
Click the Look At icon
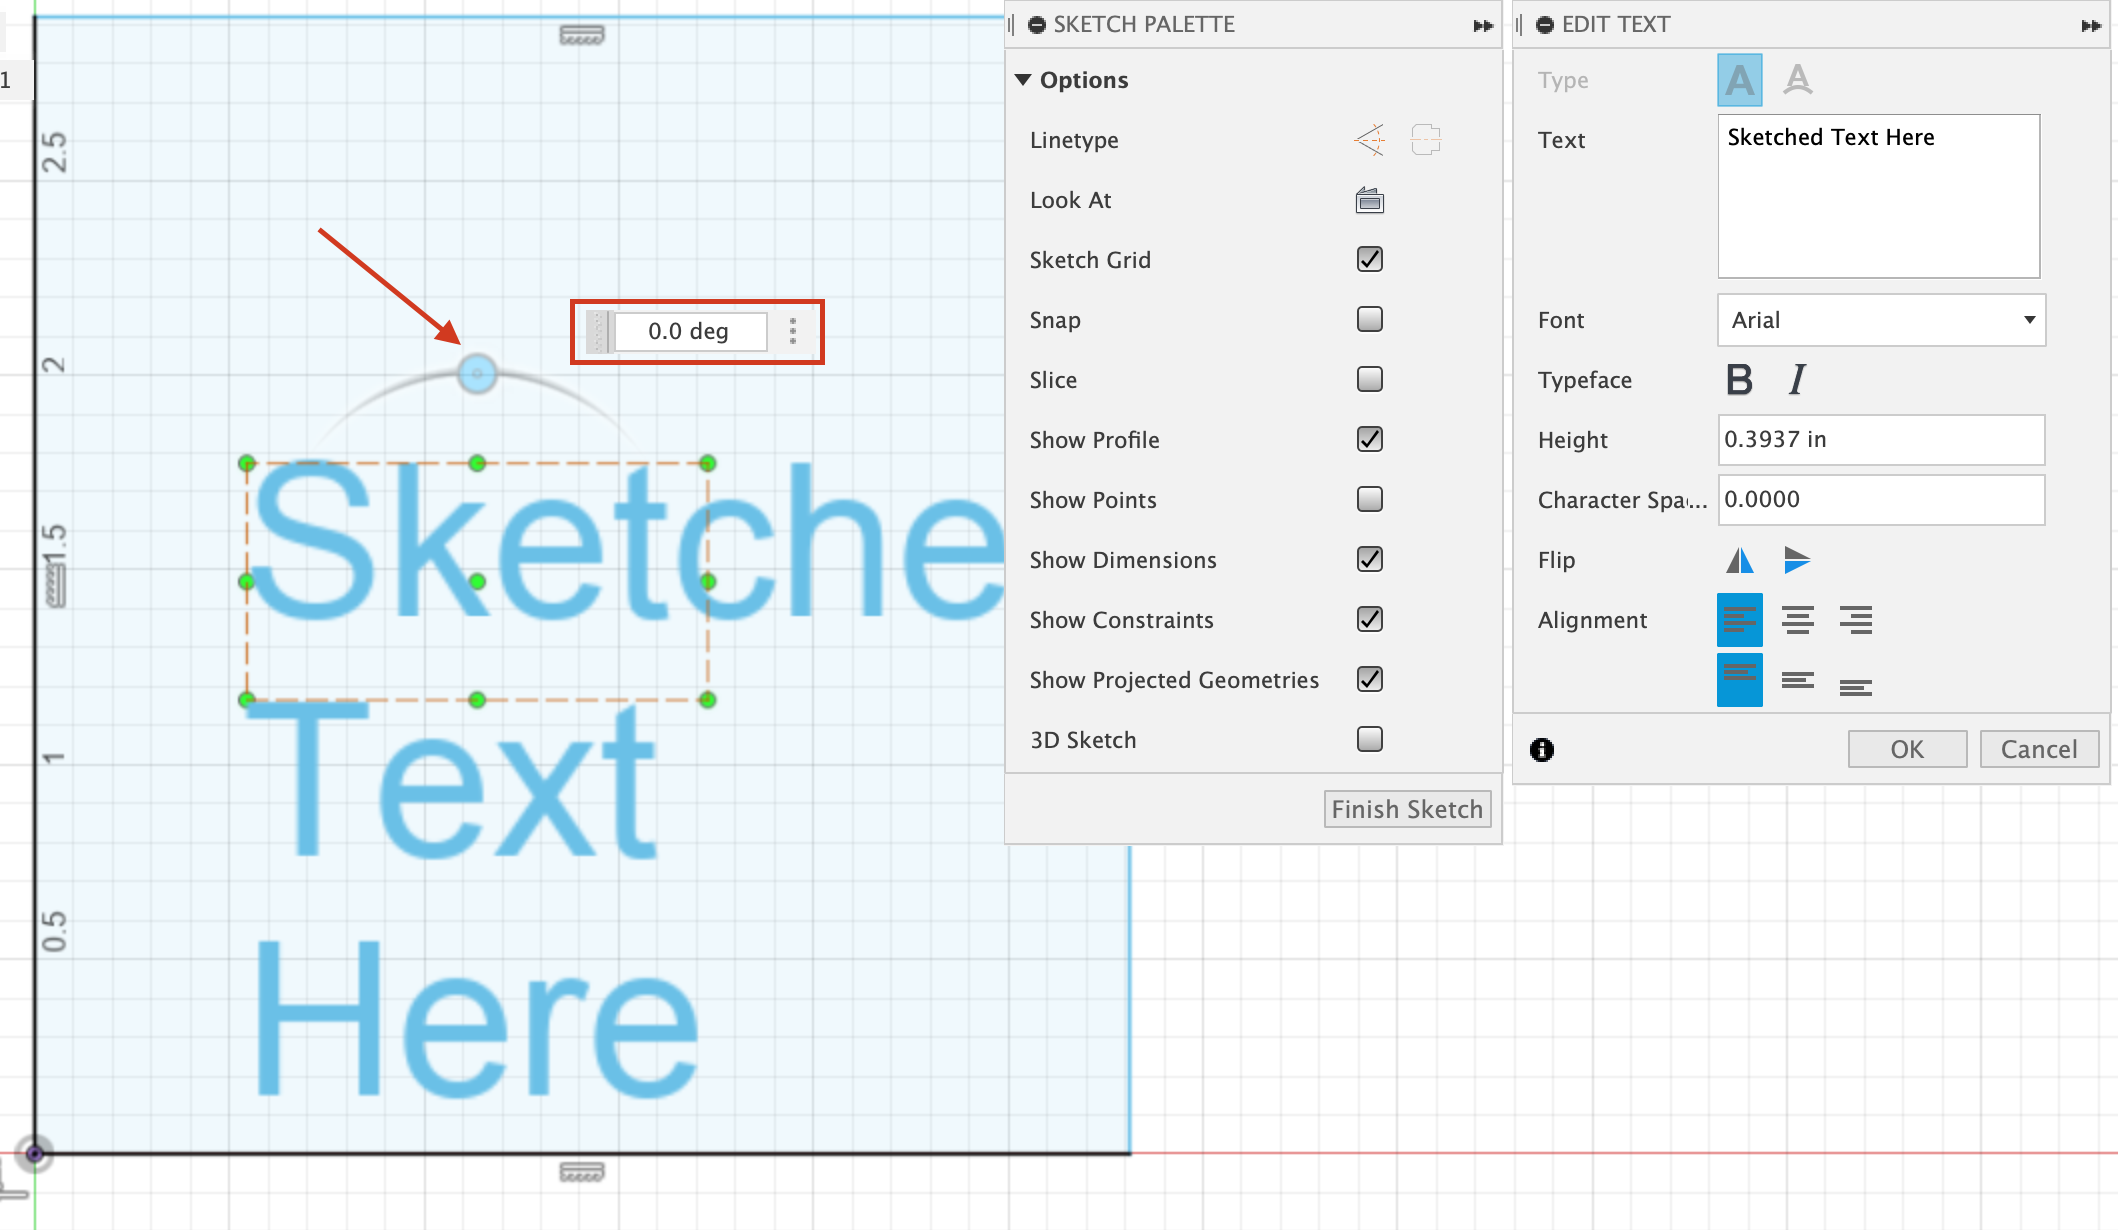[x=1369, y=201]
